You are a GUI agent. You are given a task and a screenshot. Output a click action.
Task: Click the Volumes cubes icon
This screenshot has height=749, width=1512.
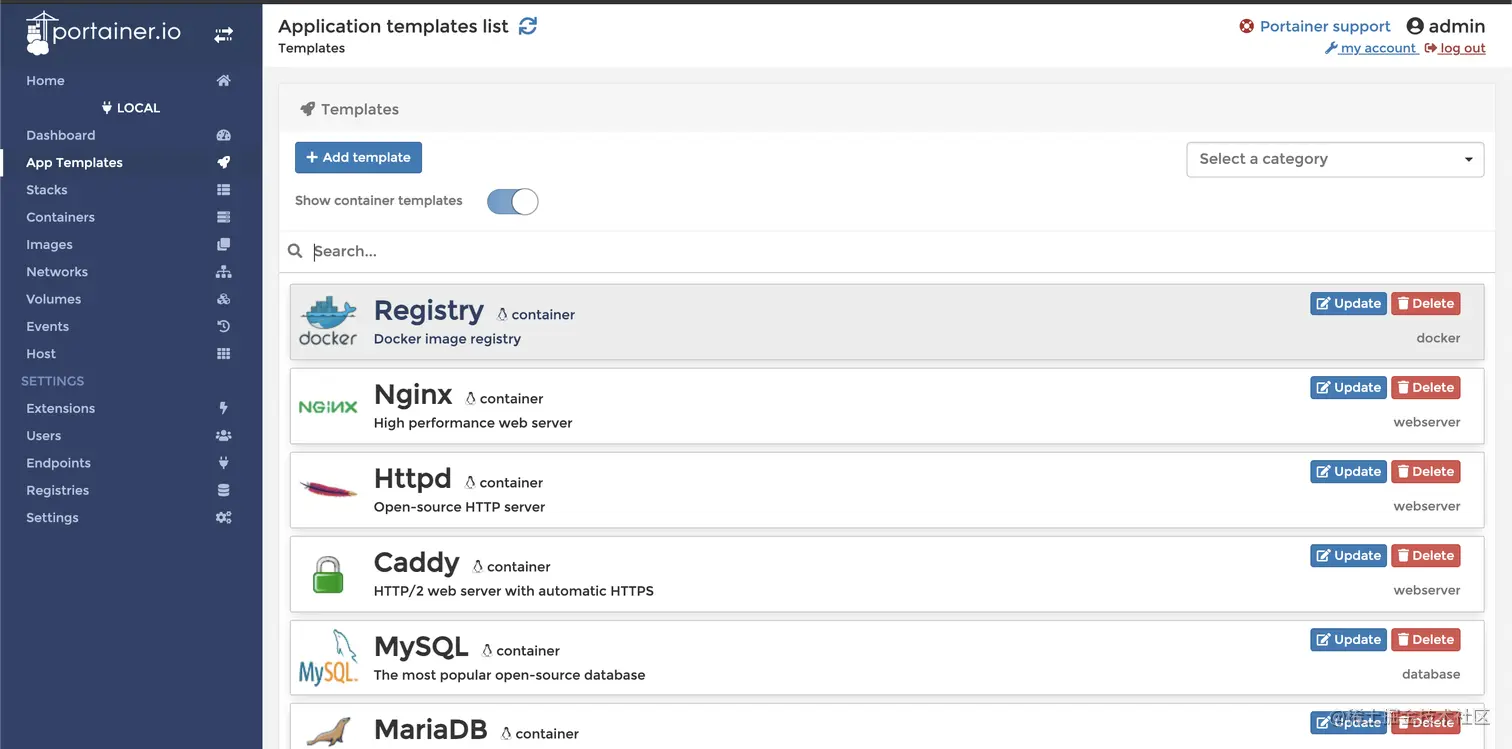[x=224, y=299]
